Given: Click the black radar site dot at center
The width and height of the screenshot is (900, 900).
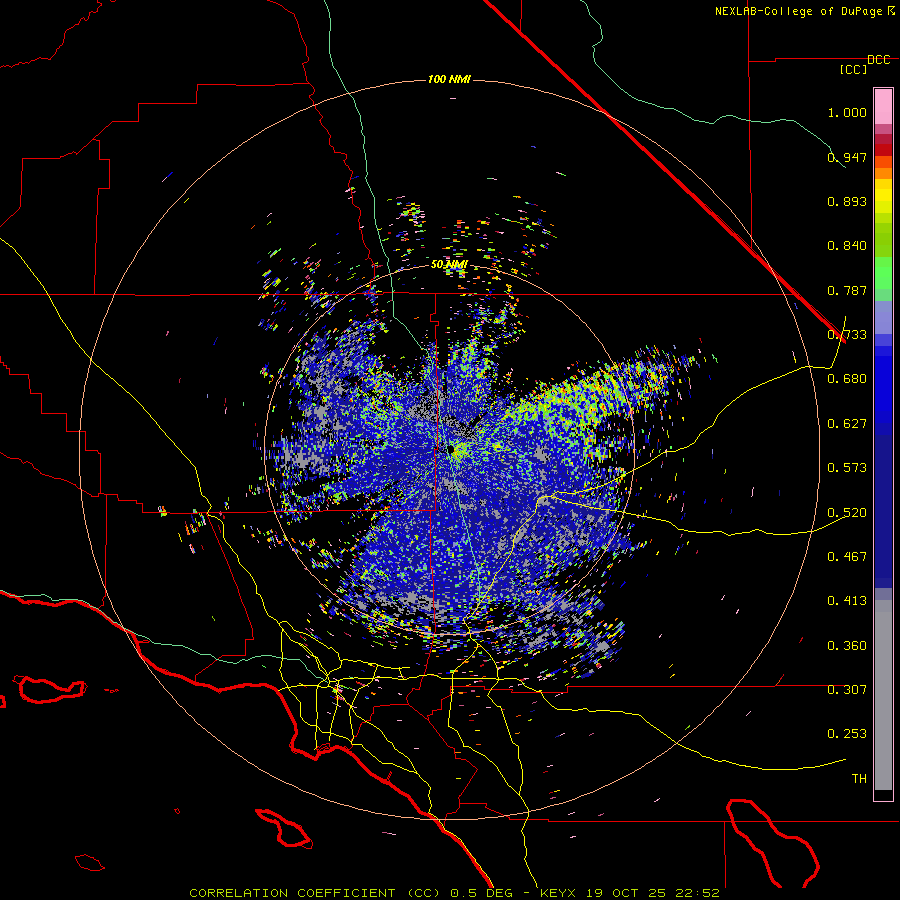Looking at the screenshot, I should [x=451, y=449].
